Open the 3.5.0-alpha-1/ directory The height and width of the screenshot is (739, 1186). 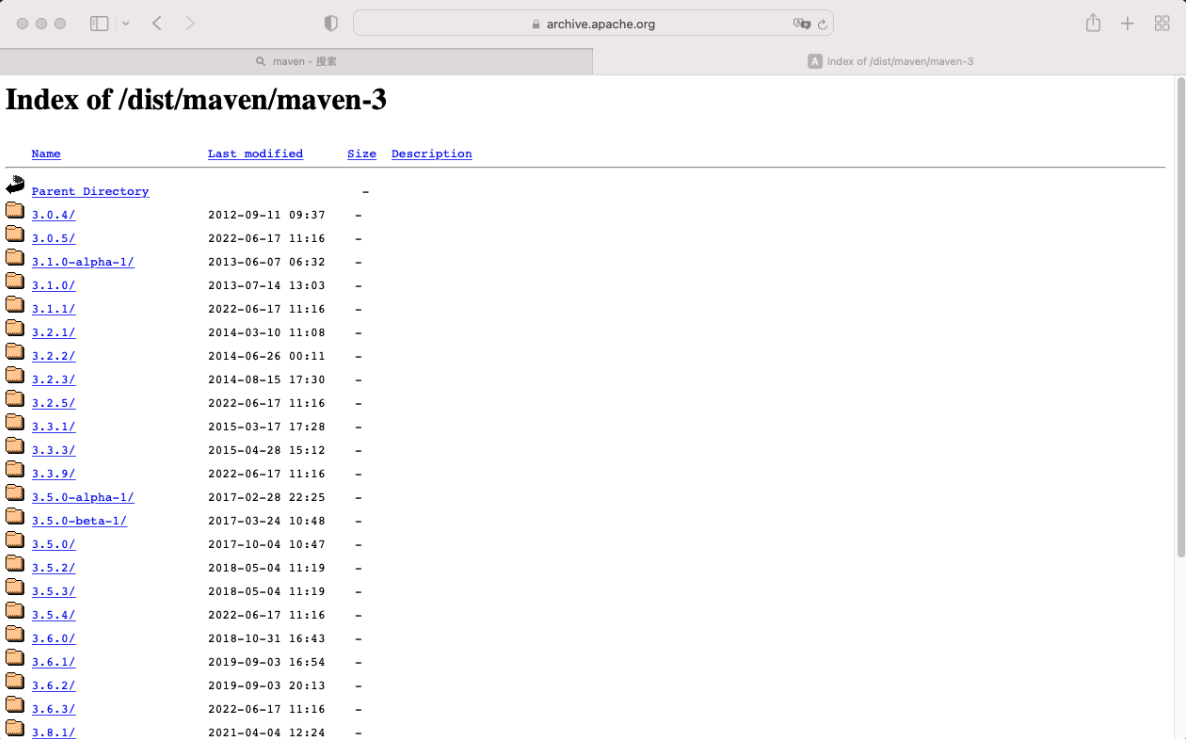click(x=82, y=497)
